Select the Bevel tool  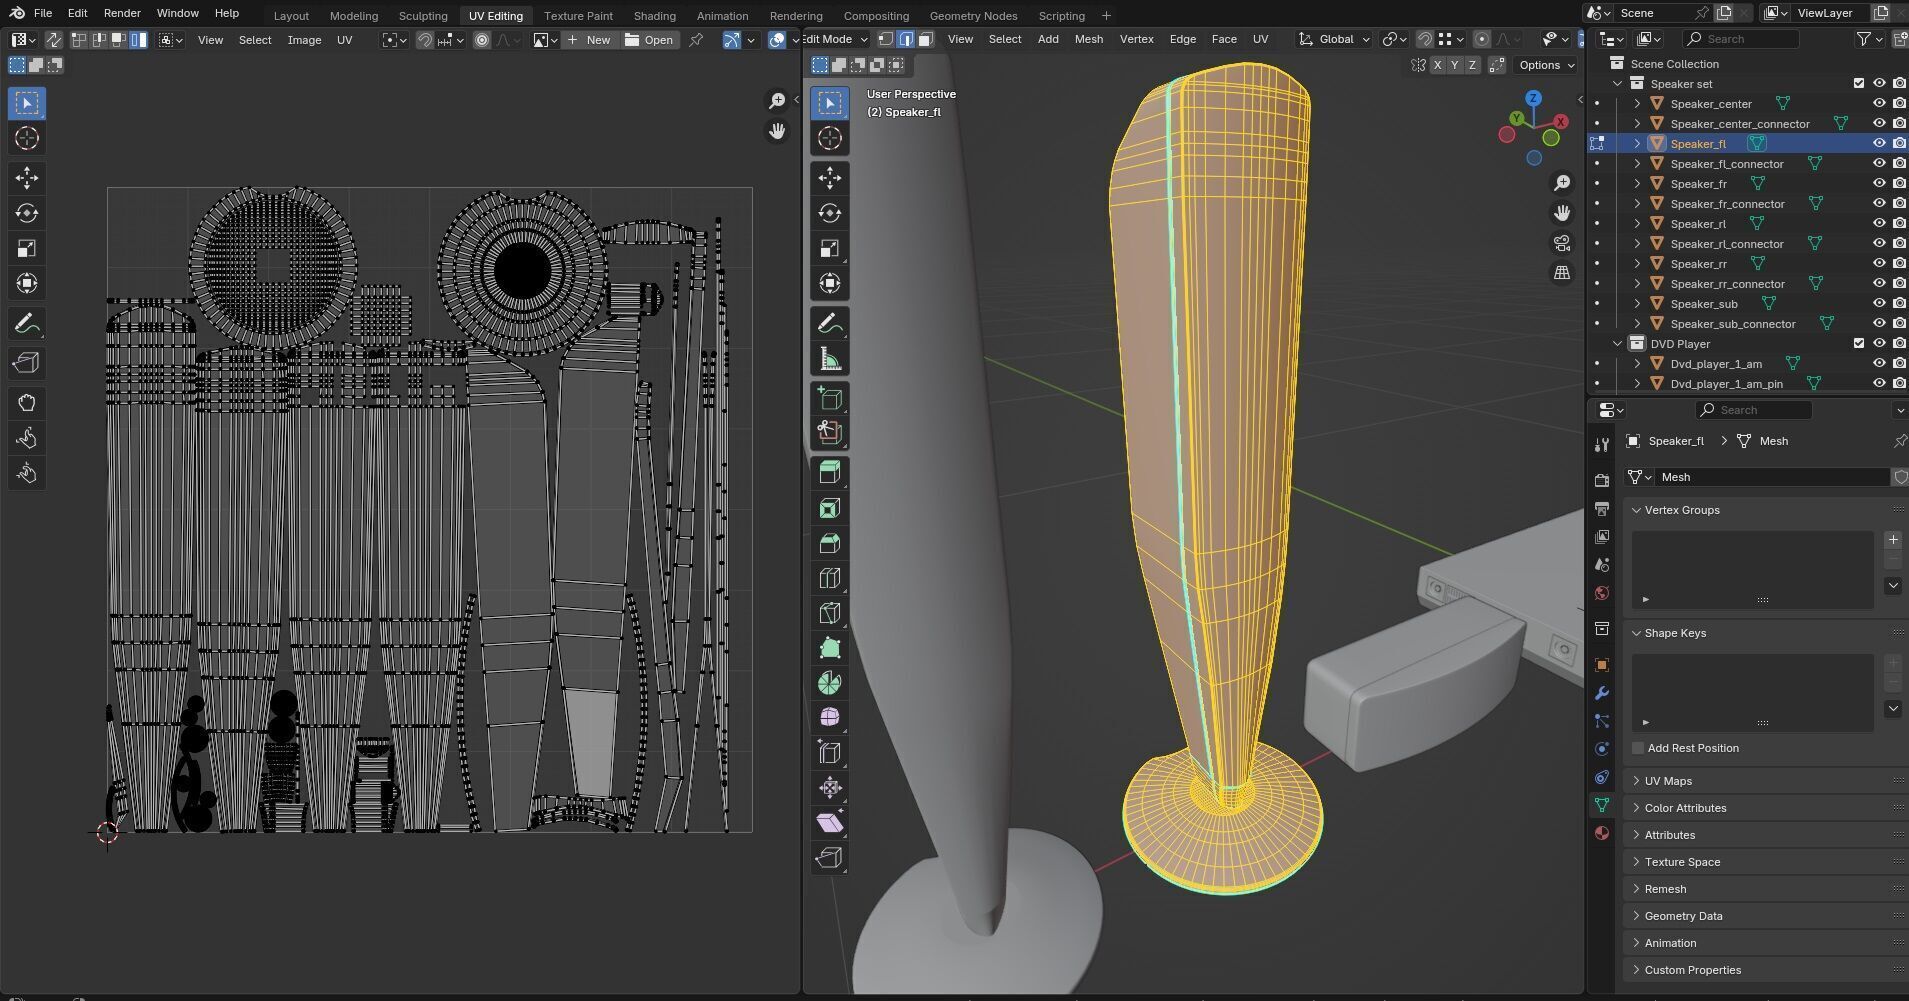point(829,543)
